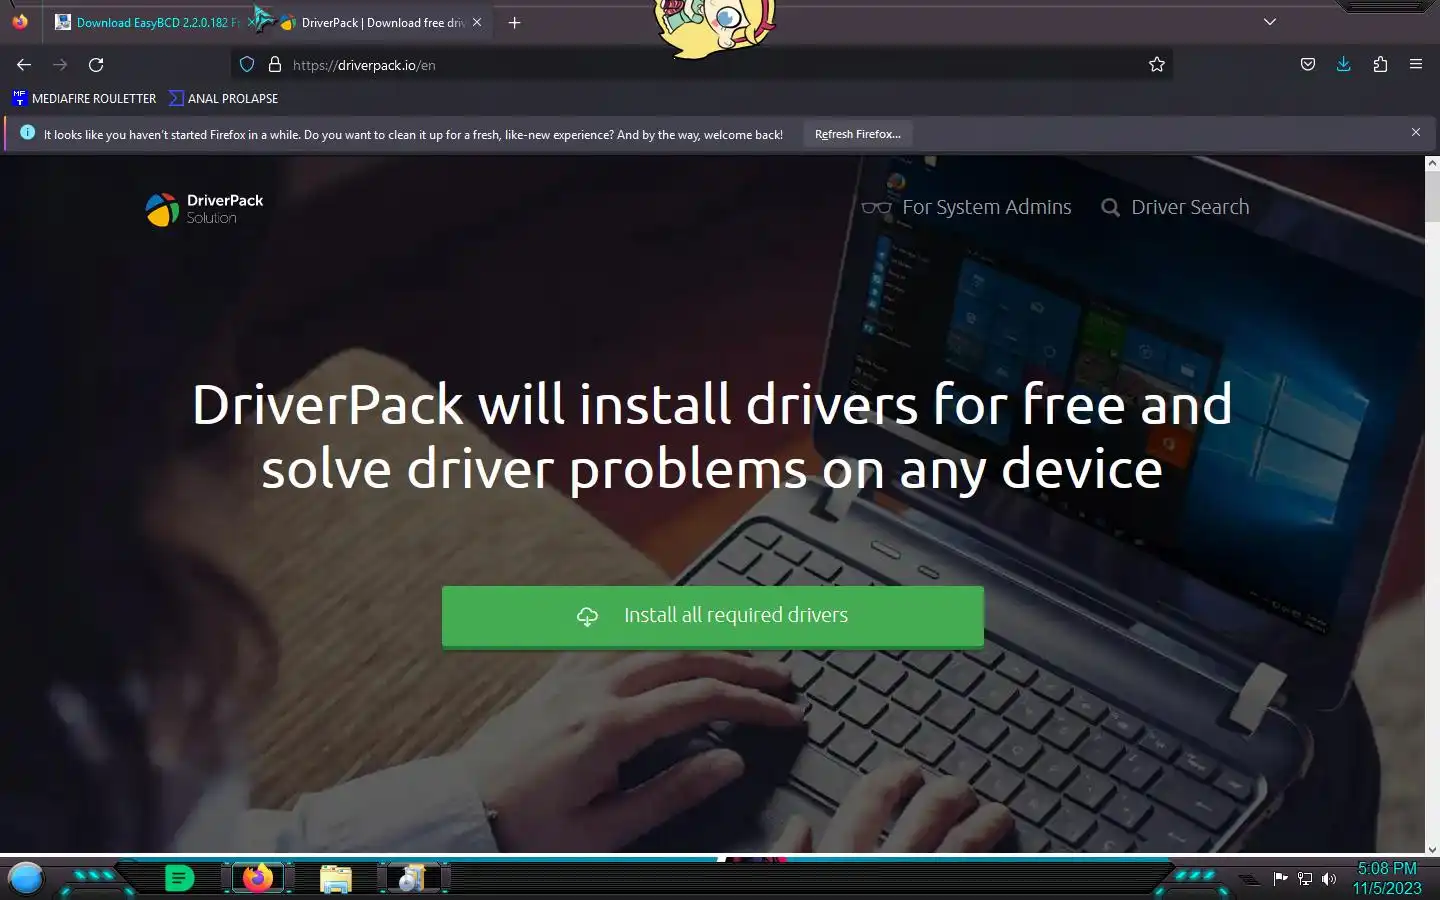
Task: Click Install all required drivers button
Action: [x=713, y=616]
